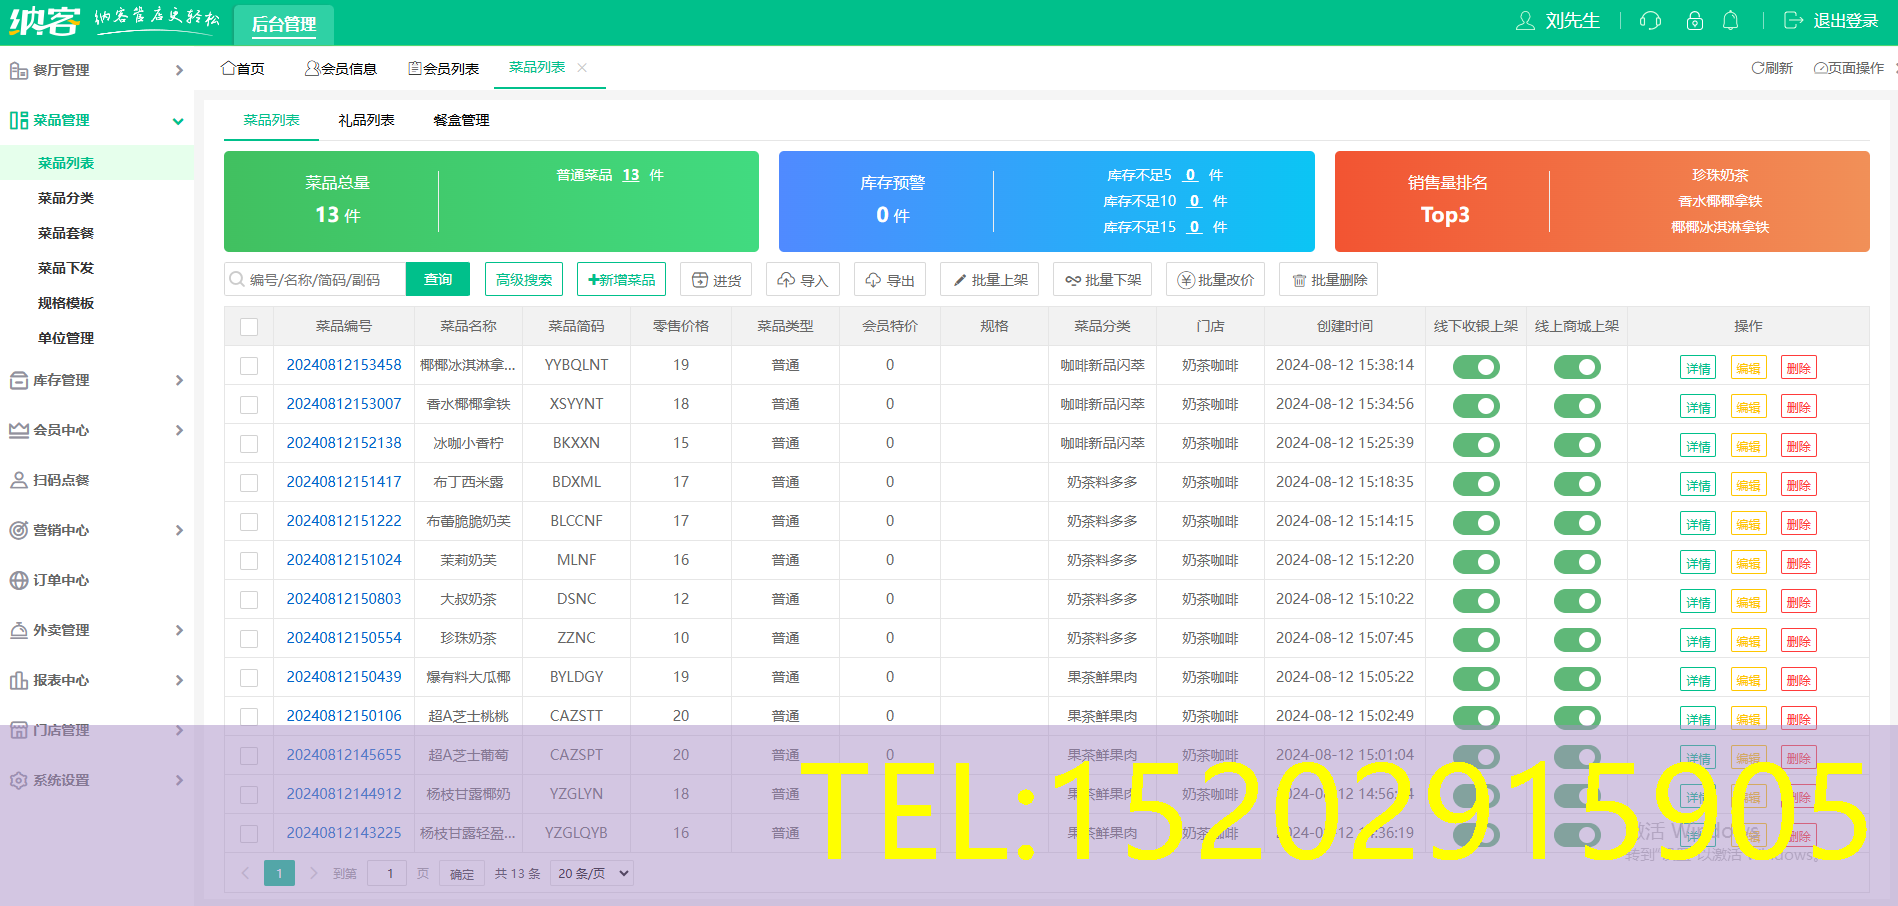Click the search magnifier icon in input
Screen dimensions: 1898x906
[x=237, y=279]
